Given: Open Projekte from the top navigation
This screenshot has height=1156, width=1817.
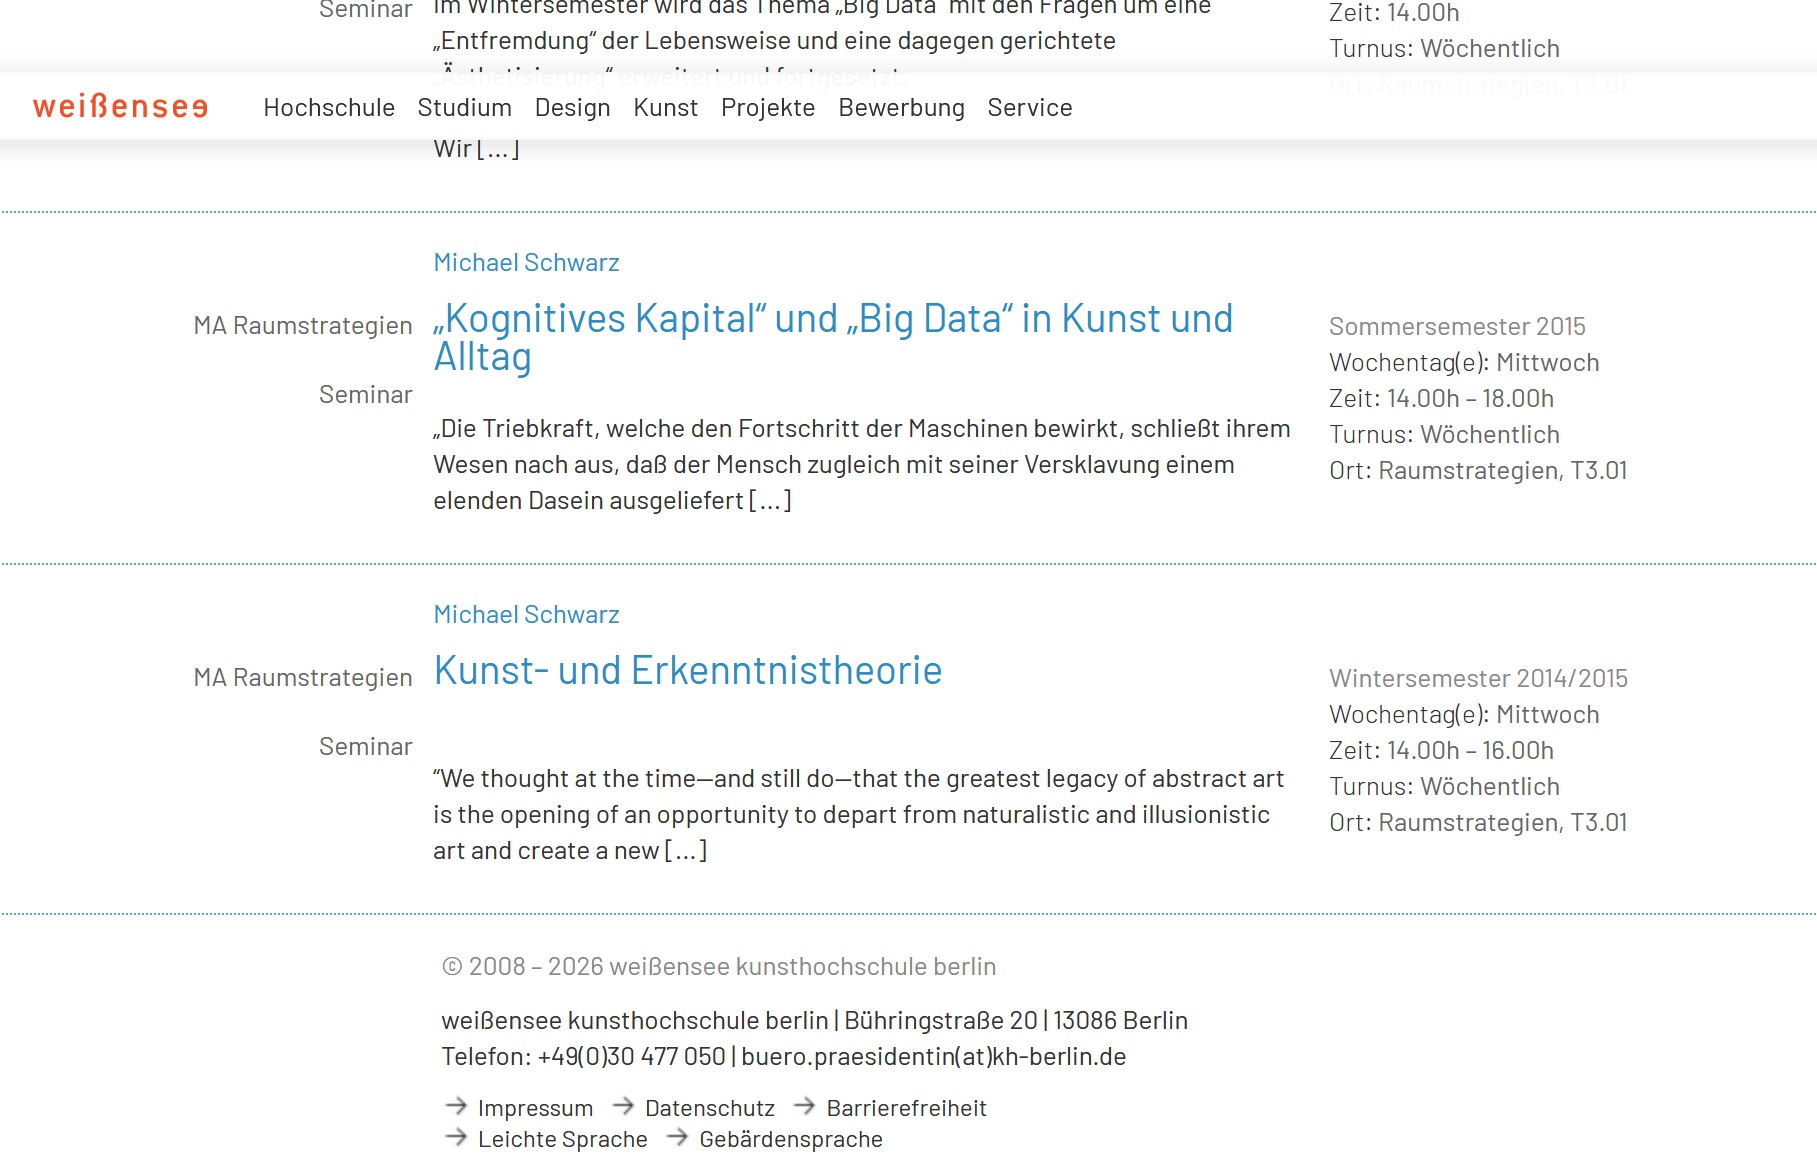Looking at the screenshot, I should (768, 108).
